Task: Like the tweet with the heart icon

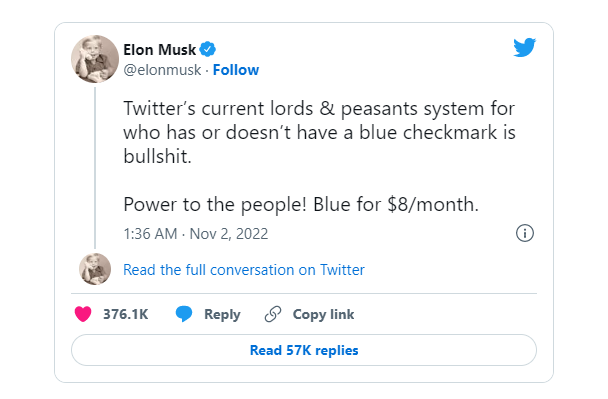Action: 83,314
